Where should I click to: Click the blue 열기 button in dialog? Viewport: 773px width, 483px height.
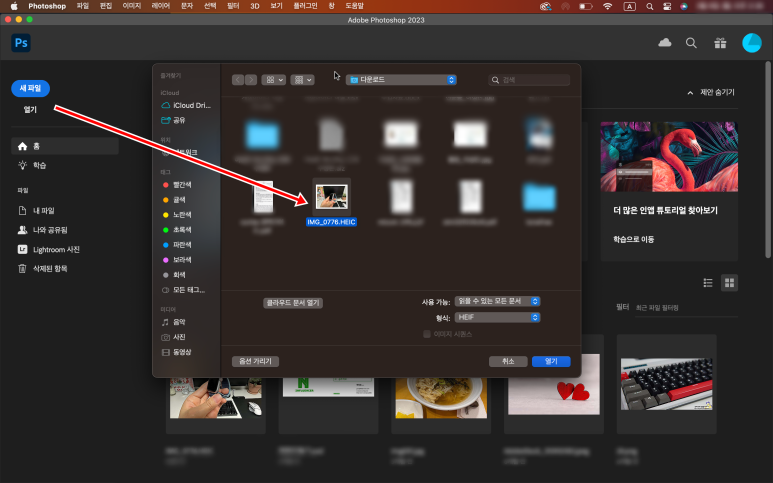[551, 361]
